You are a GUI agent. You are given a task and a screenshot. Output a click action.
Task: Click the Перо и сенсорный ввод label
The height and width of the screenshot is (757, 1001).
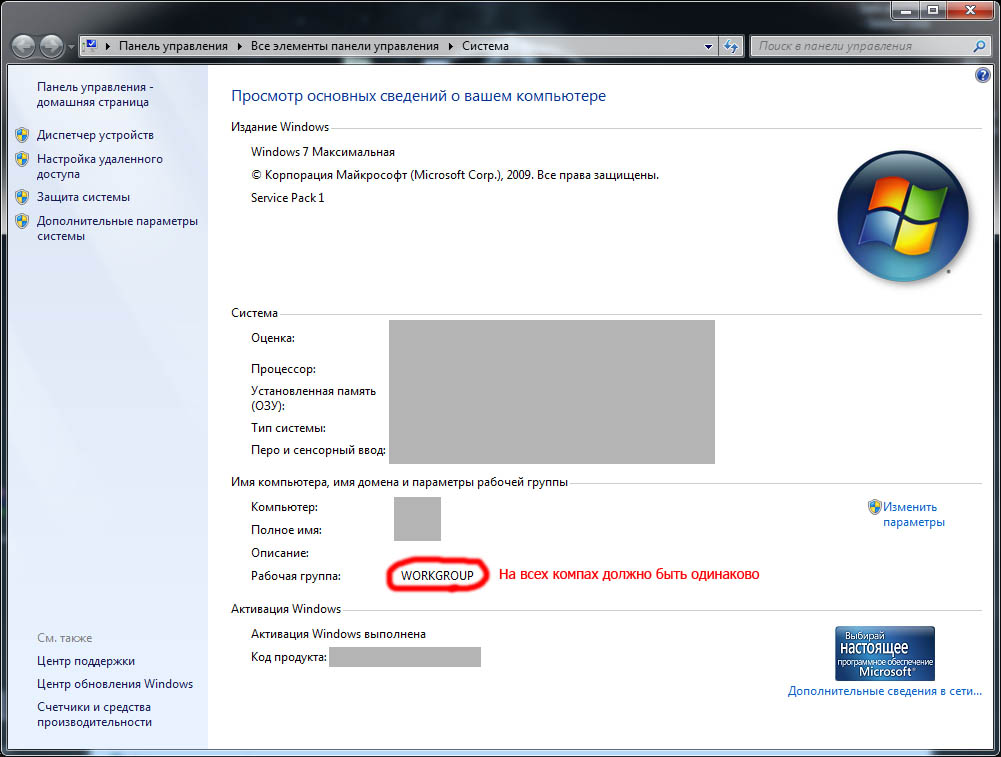tap(318, 450)
